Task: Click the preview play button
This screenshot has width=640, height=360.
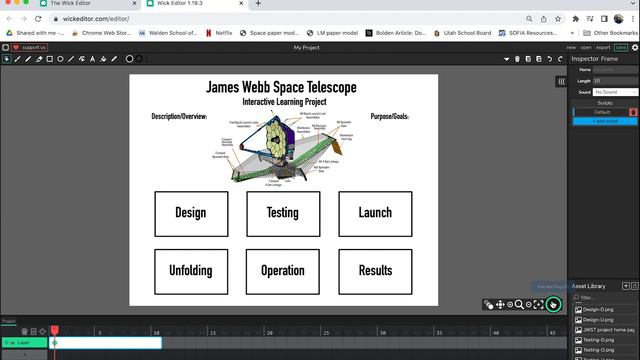Action: click(x=553, y=304)
